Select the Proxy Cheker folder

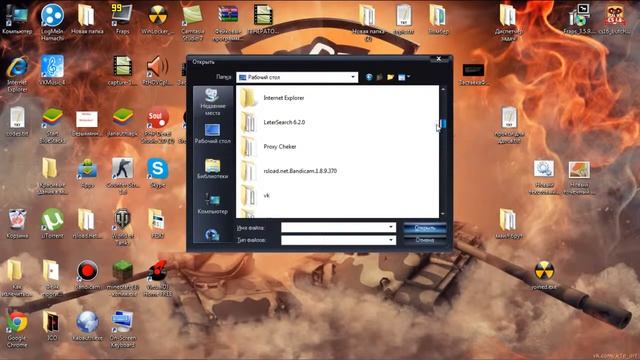[280, 147]
